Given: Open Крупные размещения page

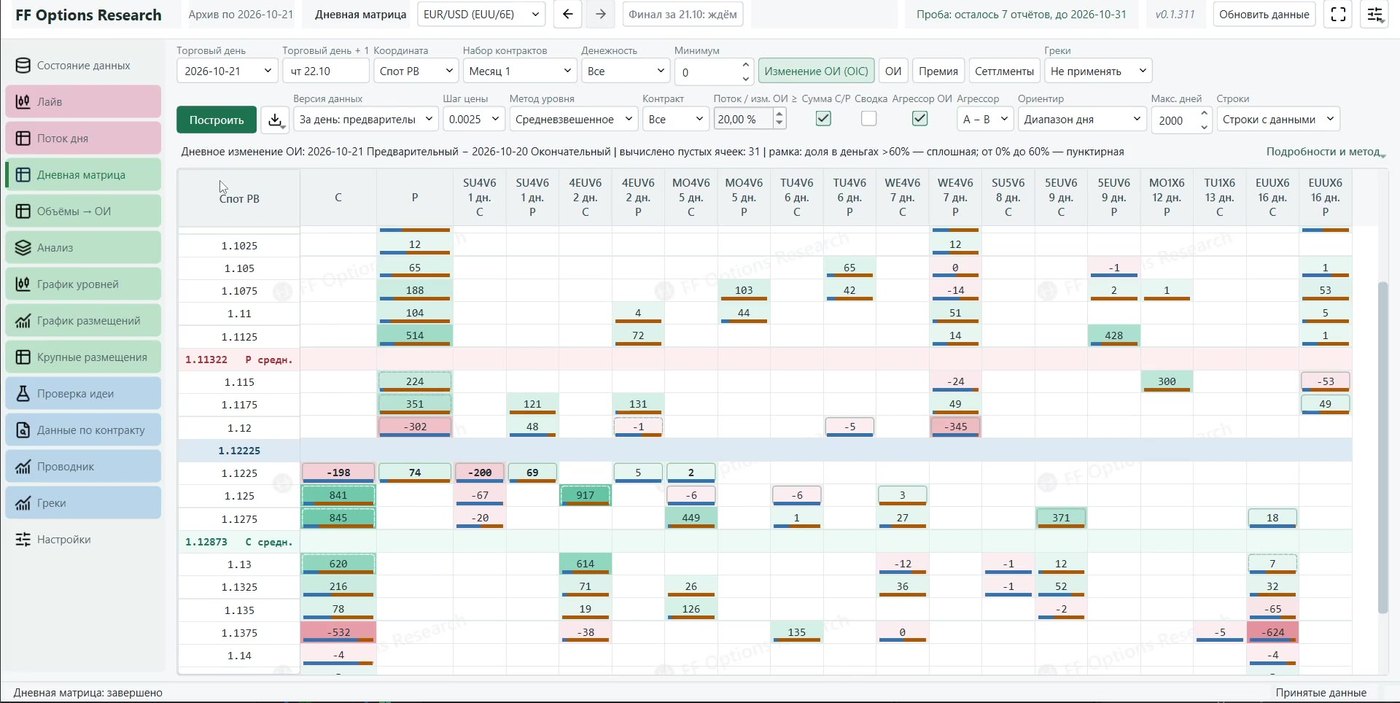Looking at the screenshot, I should tap(83, 357).
